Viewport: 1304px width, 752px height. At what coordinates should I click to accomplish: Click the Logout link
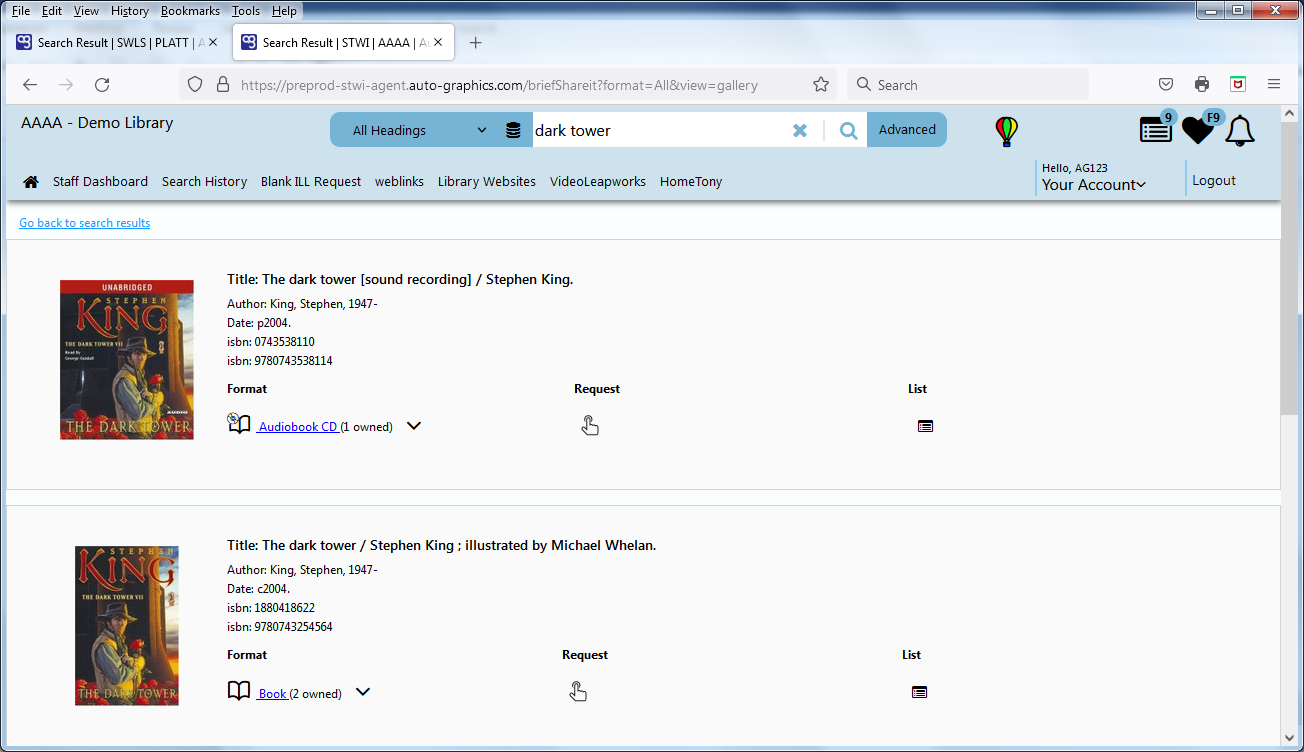[x=1214, y=181]
